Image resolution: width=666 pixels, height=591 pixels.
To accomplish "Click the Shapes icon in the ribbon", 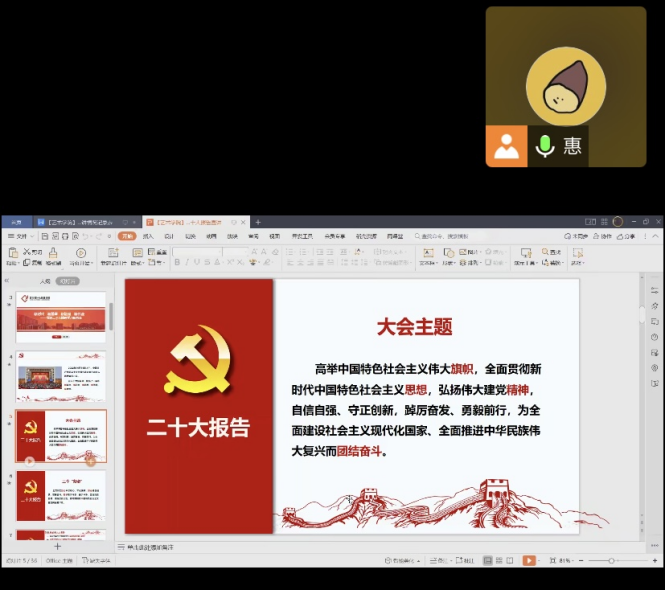I will point(449,252).
